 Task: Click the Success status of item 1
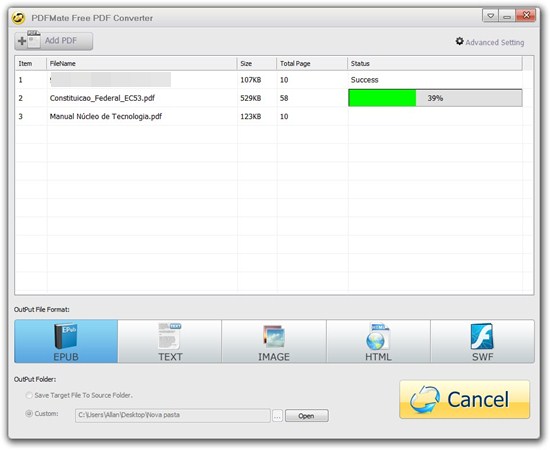pos(364,80)
